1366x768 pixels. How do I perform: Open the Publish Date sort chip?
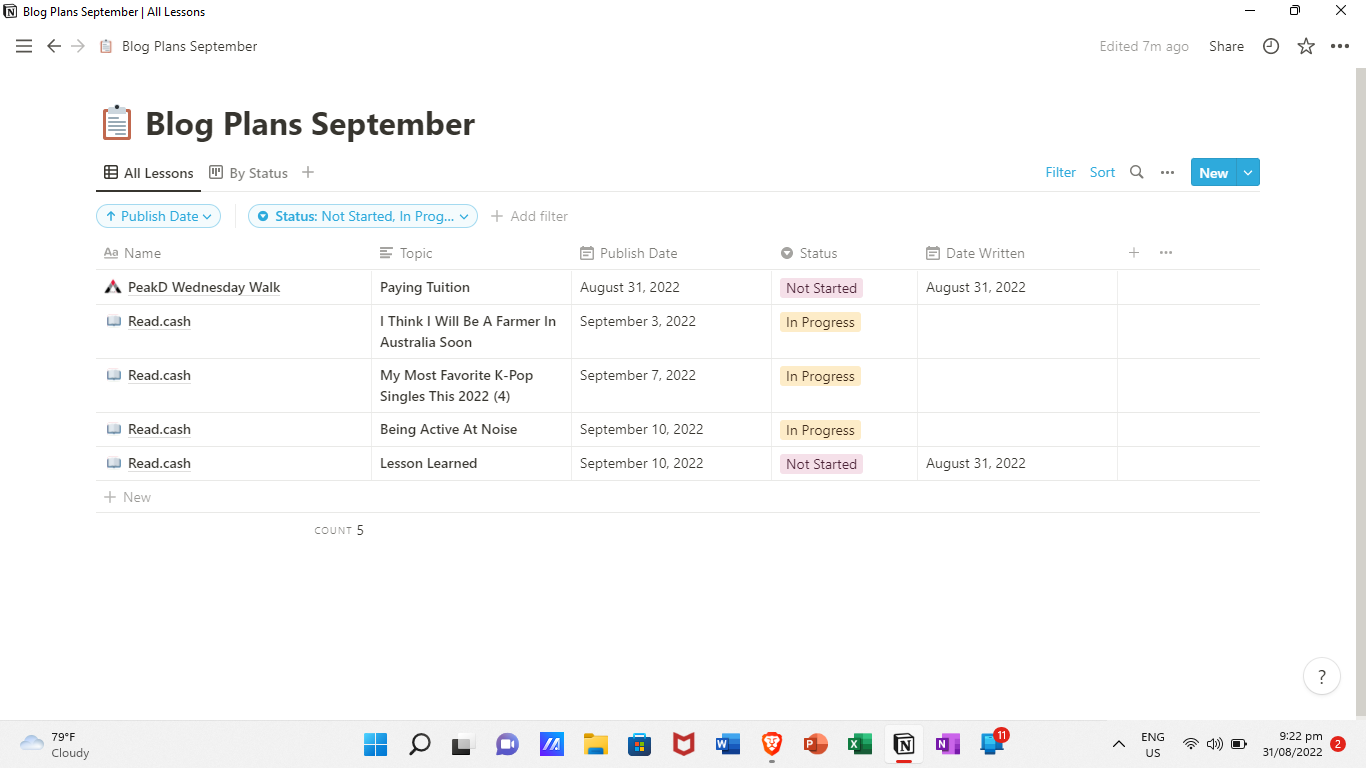[159, 216]
